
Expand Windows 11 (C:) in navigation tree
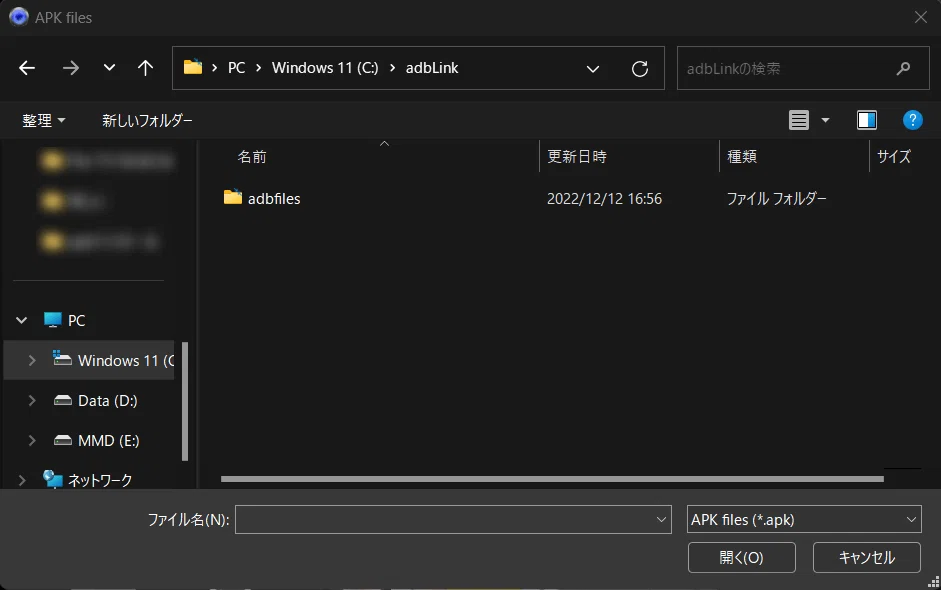coord(32,360)
